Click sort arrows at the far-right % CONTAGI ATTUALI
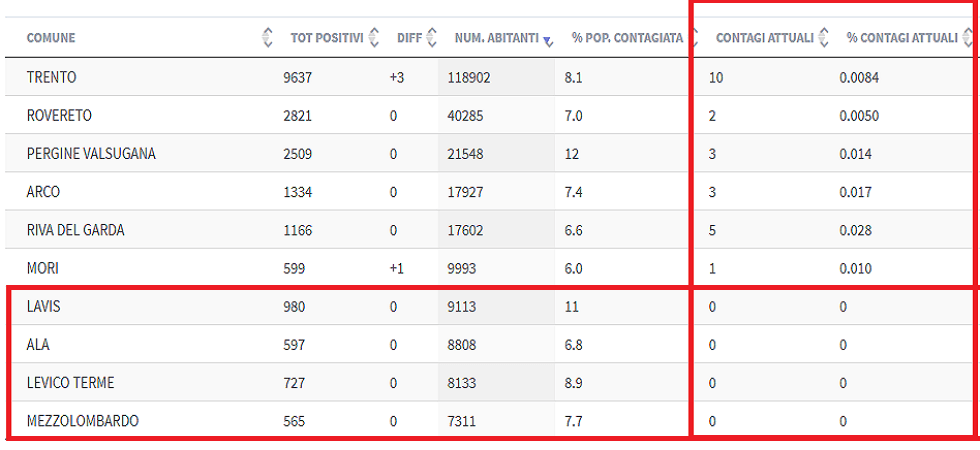Image resolution: width=980 pixels, height=450 pixels. coord(966,38)
